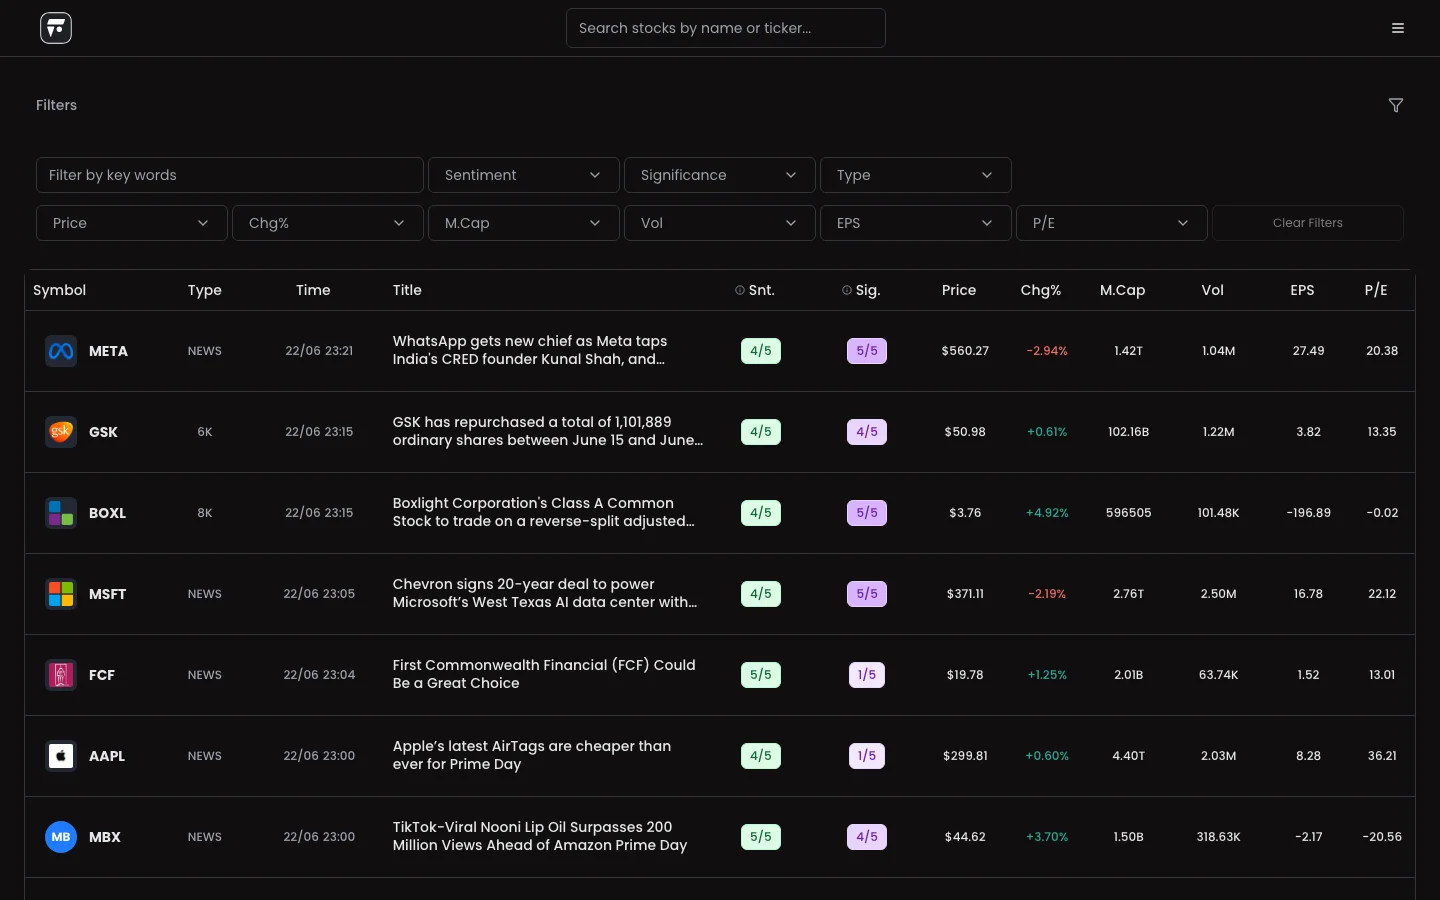The width and height of the screenshot is (1440, 900).
Task: Open the TikTok-Viral Nooni Lip Oil headline
Action: pos(540,836)
